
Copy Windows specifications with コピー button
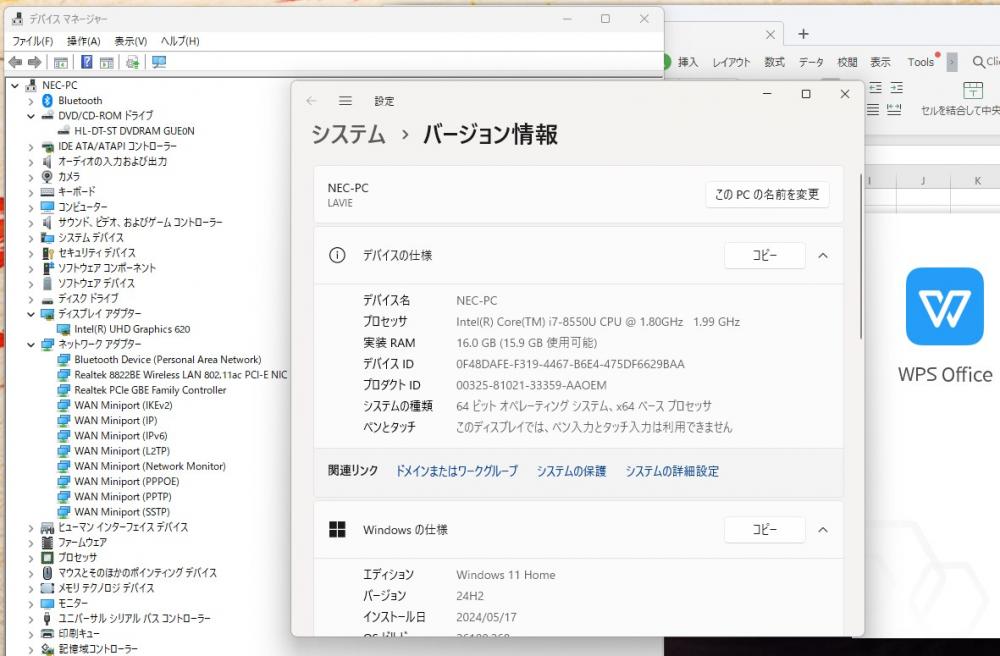[765, 530]
